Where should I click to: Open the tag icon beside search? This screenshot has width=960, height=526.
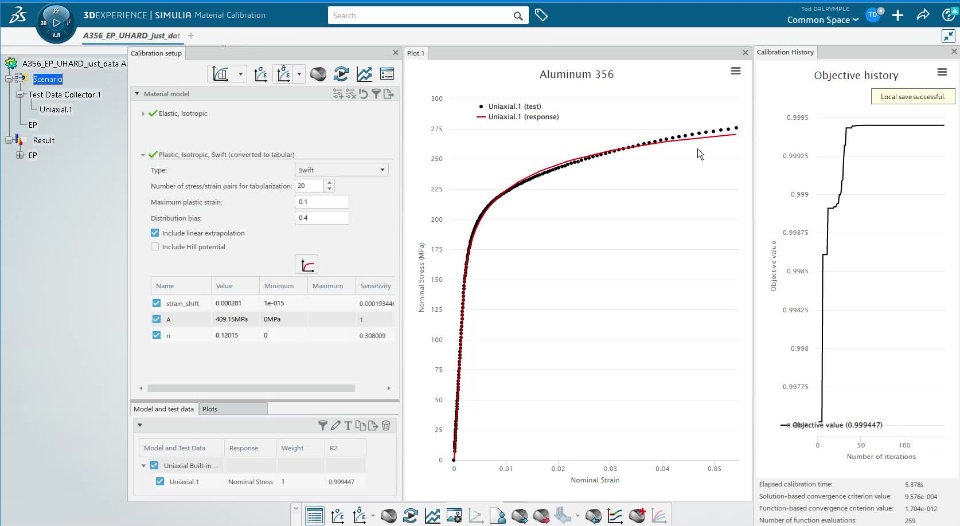(541, 15)
